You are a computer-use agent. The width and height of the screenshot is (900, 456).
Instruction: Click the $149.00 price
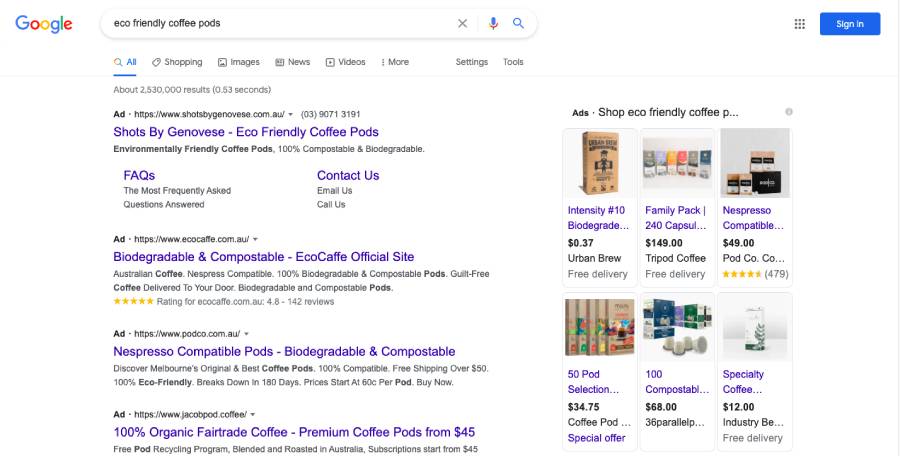664,243
